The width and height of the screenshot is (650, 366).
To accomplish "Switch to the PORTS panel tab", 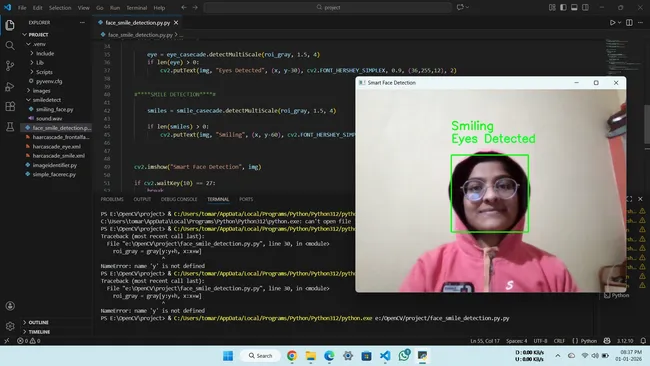I will 246,199.
